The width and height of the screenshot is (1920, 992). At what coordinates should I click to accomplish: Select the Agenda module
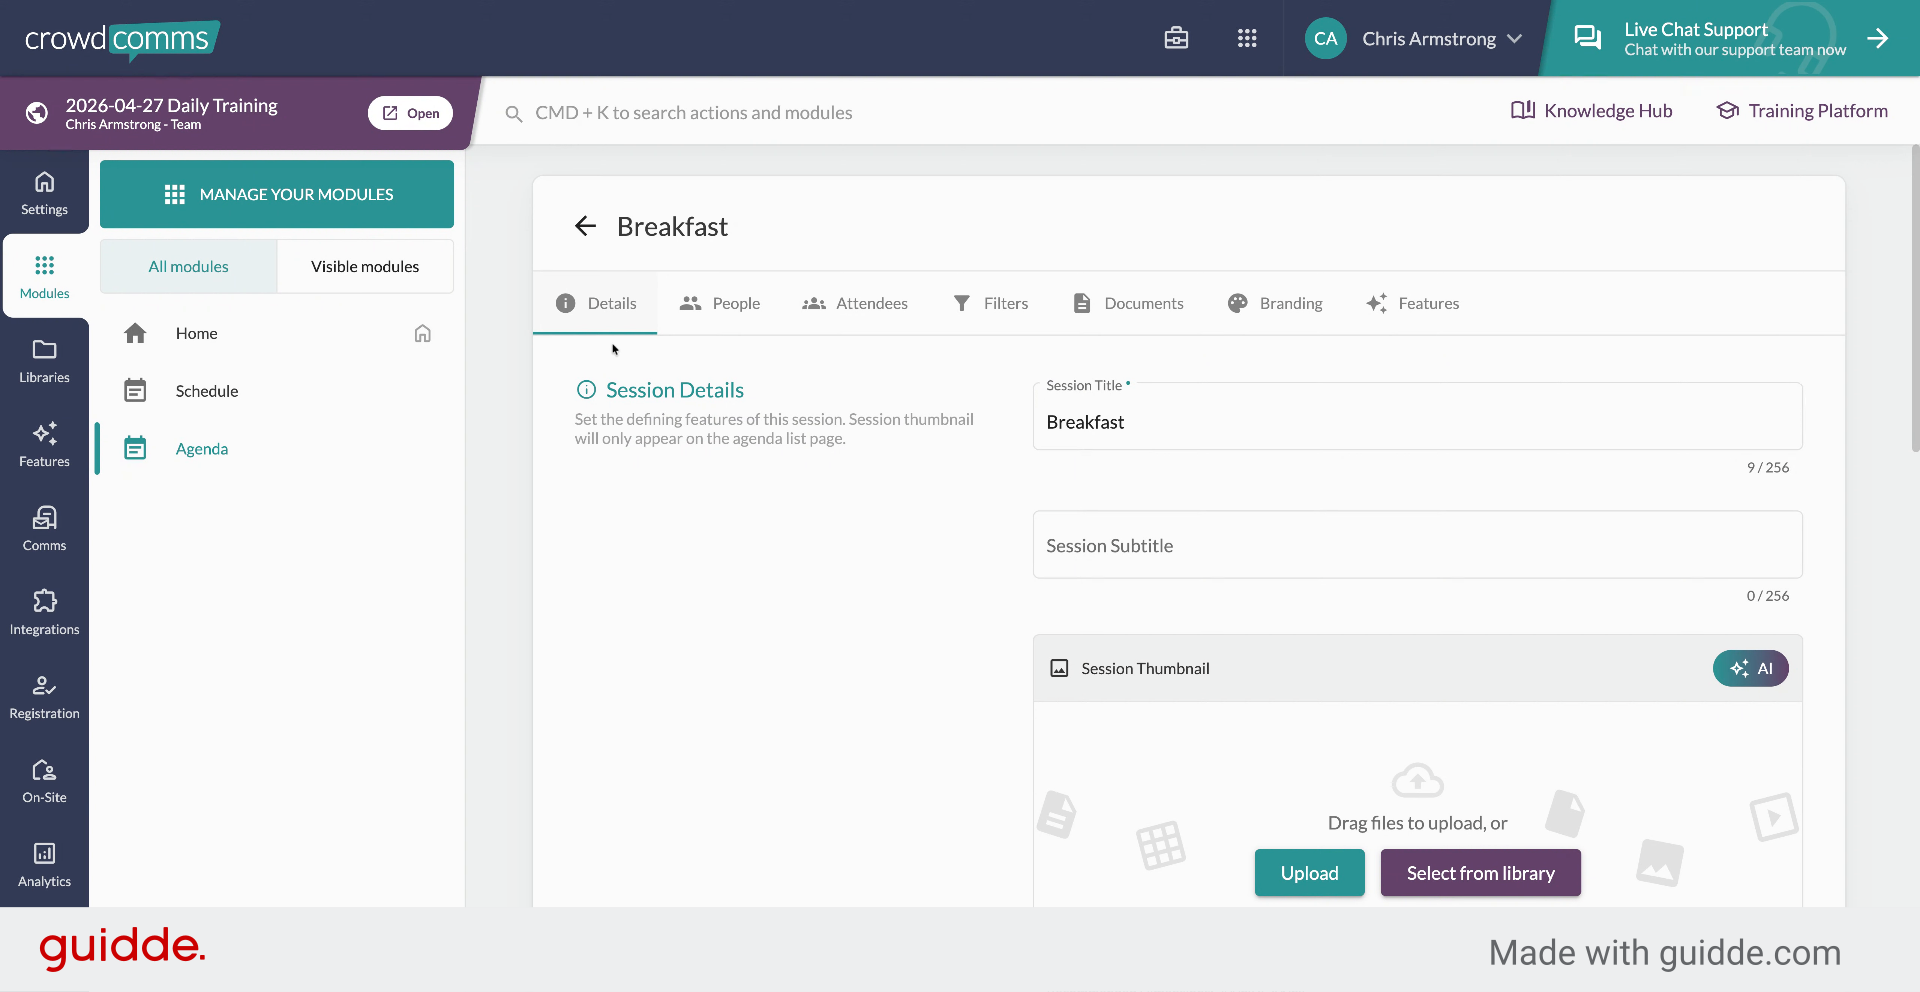277,449
